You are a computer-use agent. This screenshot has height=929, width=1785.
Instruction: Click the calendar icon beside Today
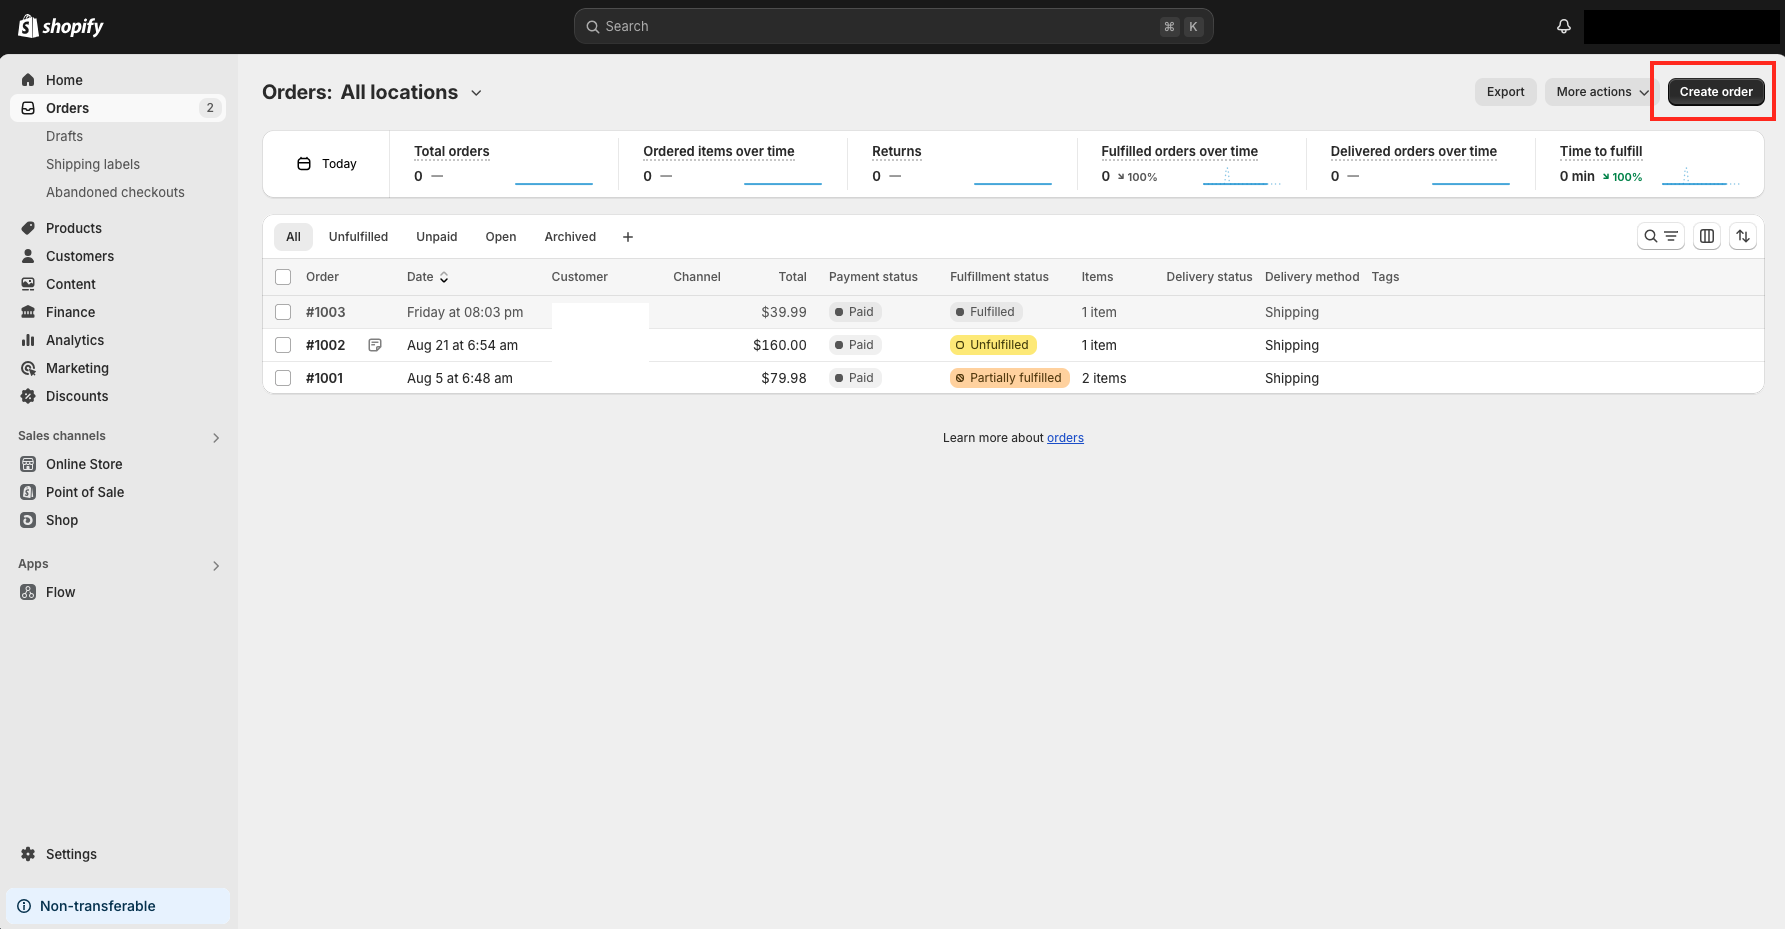[304, 164]
